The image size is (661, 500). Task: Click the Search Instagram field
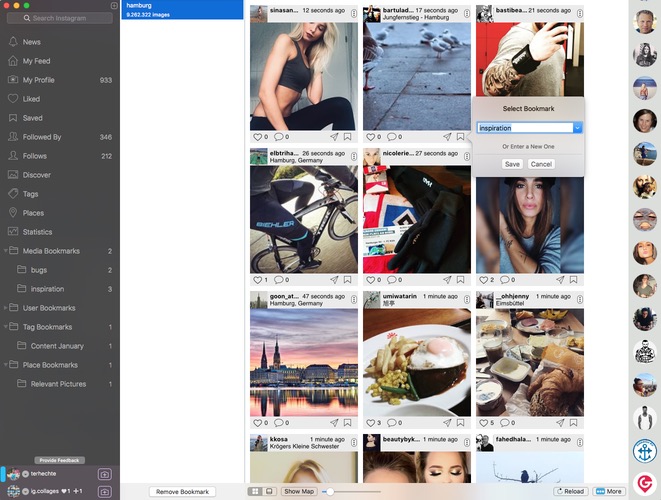[60, 18]
